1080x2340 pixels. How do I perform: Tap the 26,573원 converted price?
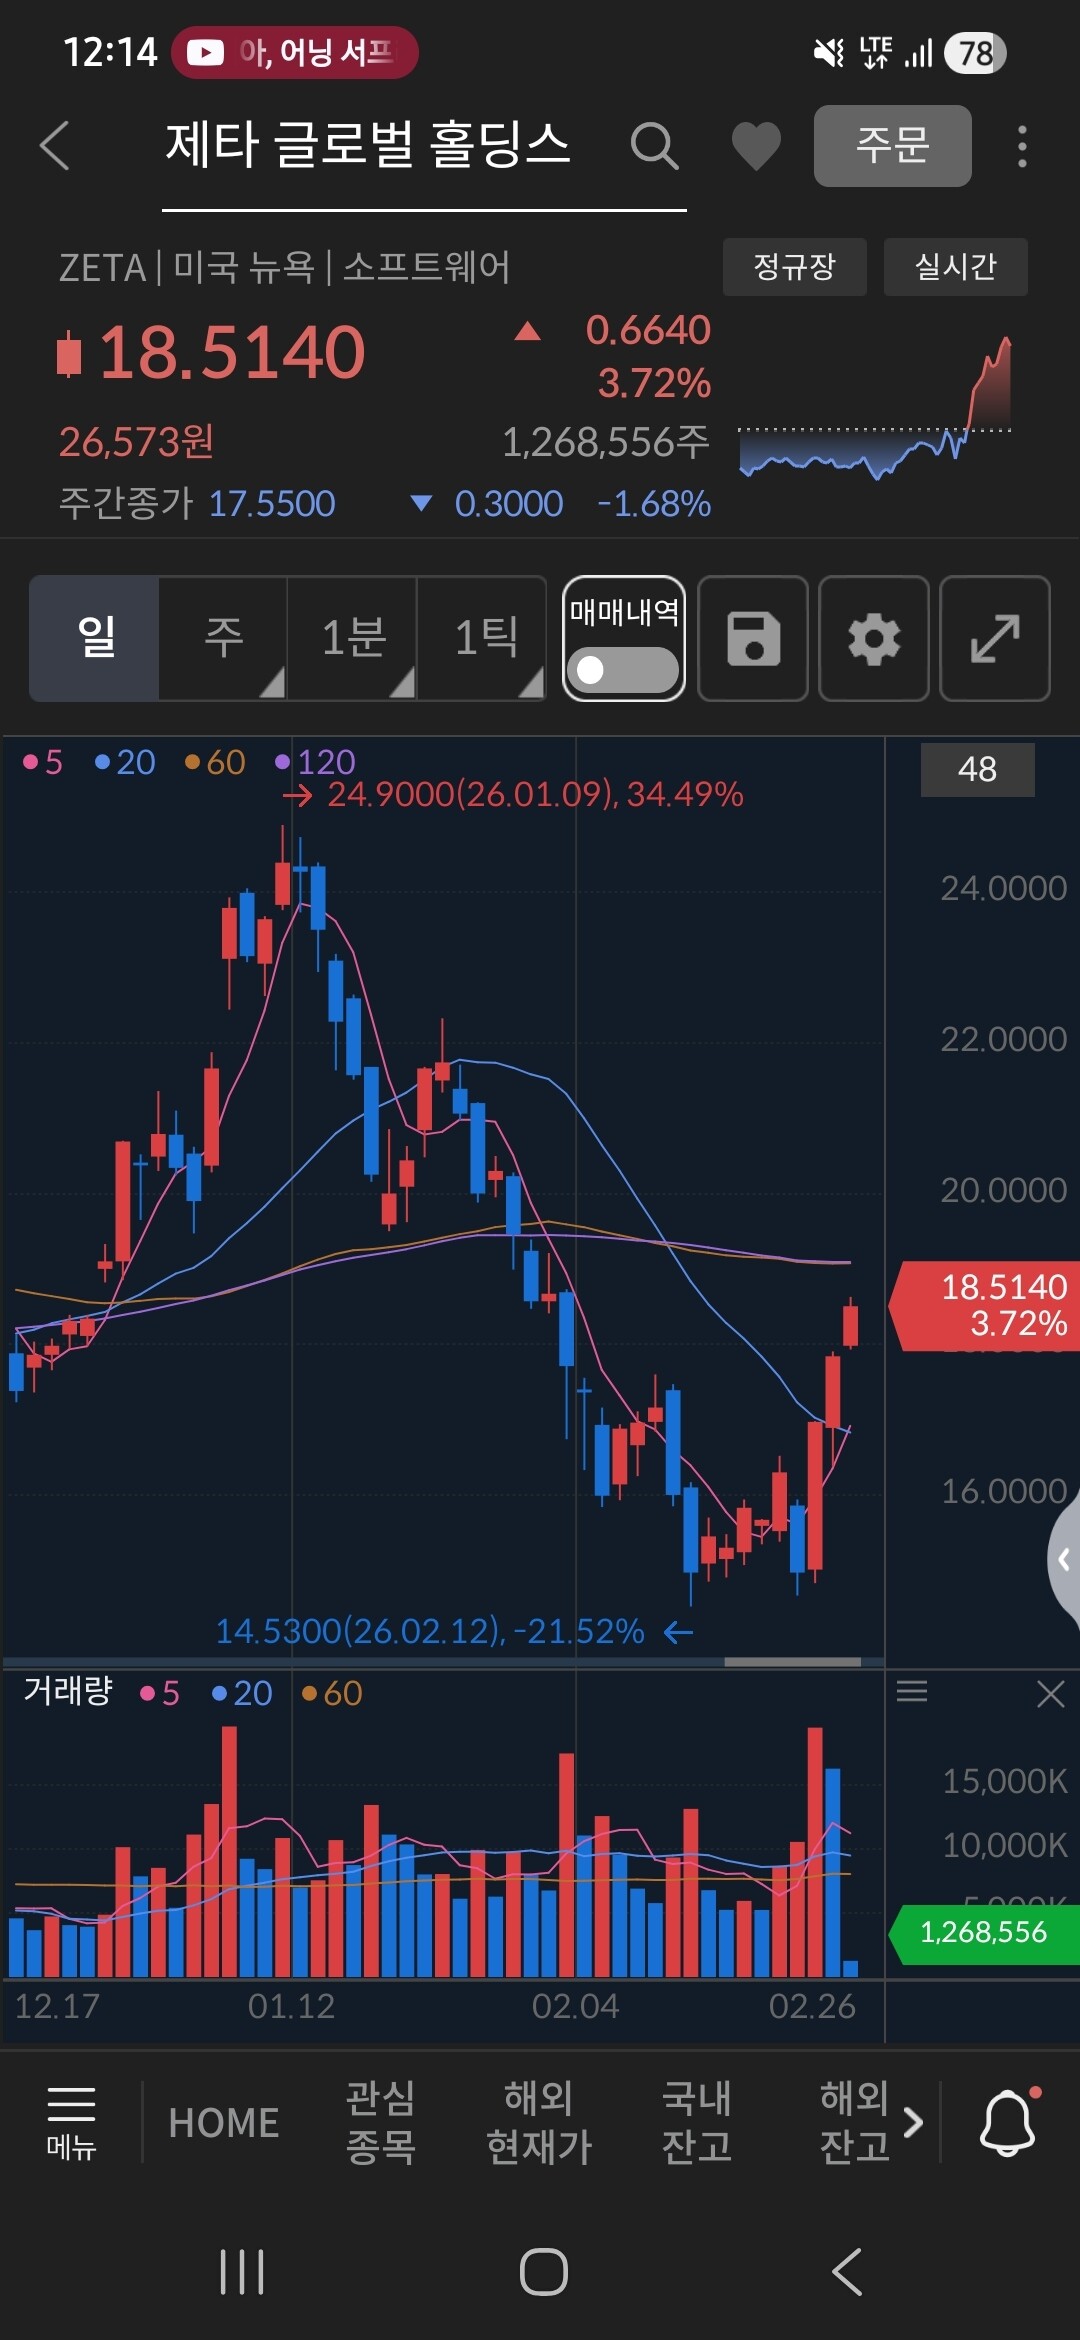click(x=136, y=441)
